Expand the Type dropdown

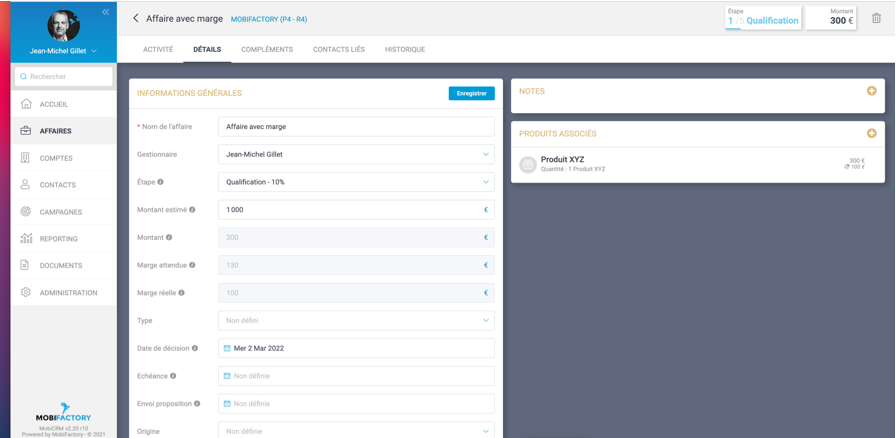pos(355,321)
